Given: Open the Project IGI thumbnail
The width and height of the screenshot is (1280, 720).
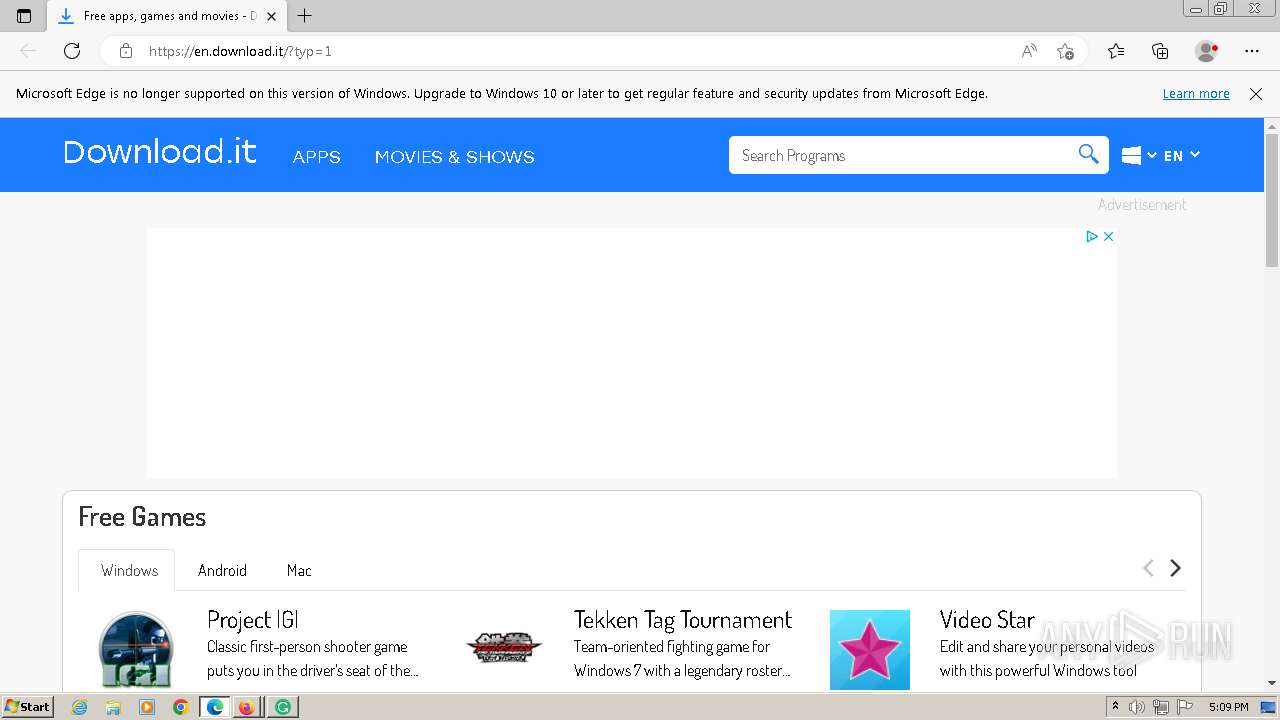Looking at the screenshot, I should tap(137, 650).
